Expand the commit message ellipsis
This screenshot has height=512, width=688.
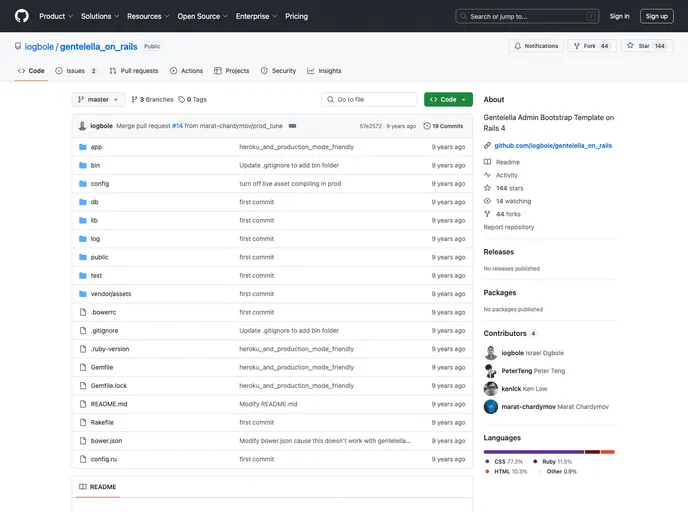click(293, 126)
